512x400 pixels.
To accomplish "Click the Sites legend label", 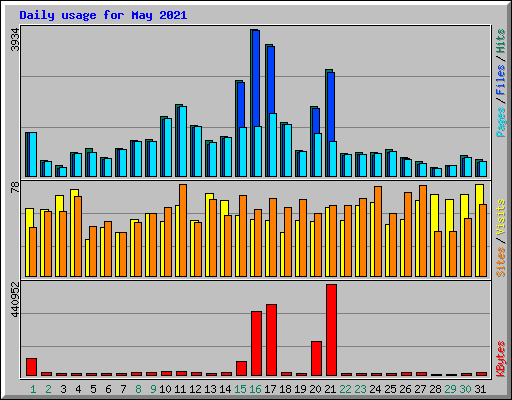I will coord(500,262).
